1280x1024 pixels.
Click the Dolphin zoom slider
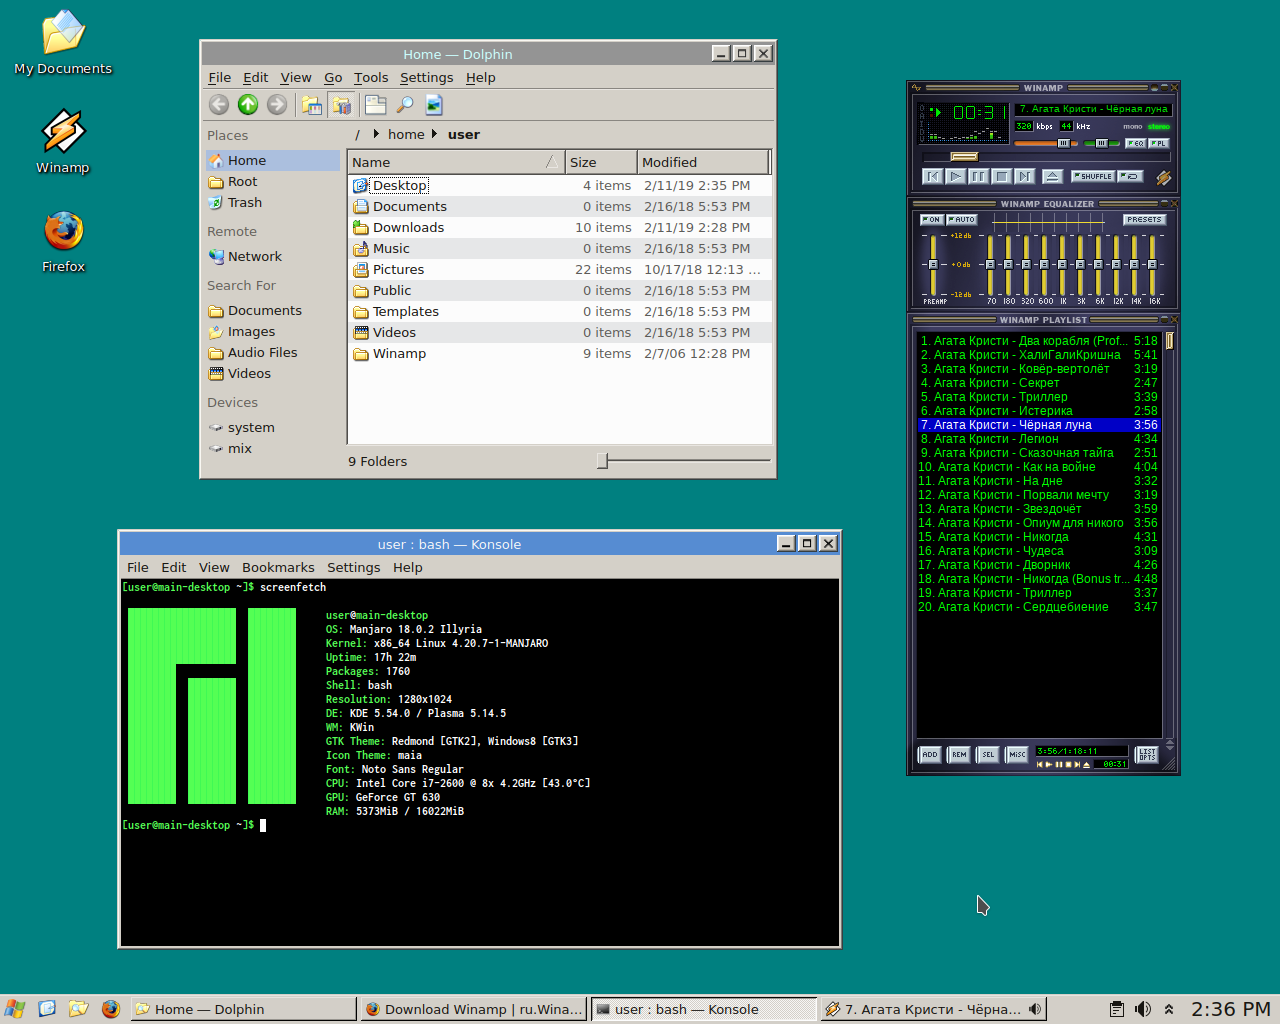[x=685, y=461]
